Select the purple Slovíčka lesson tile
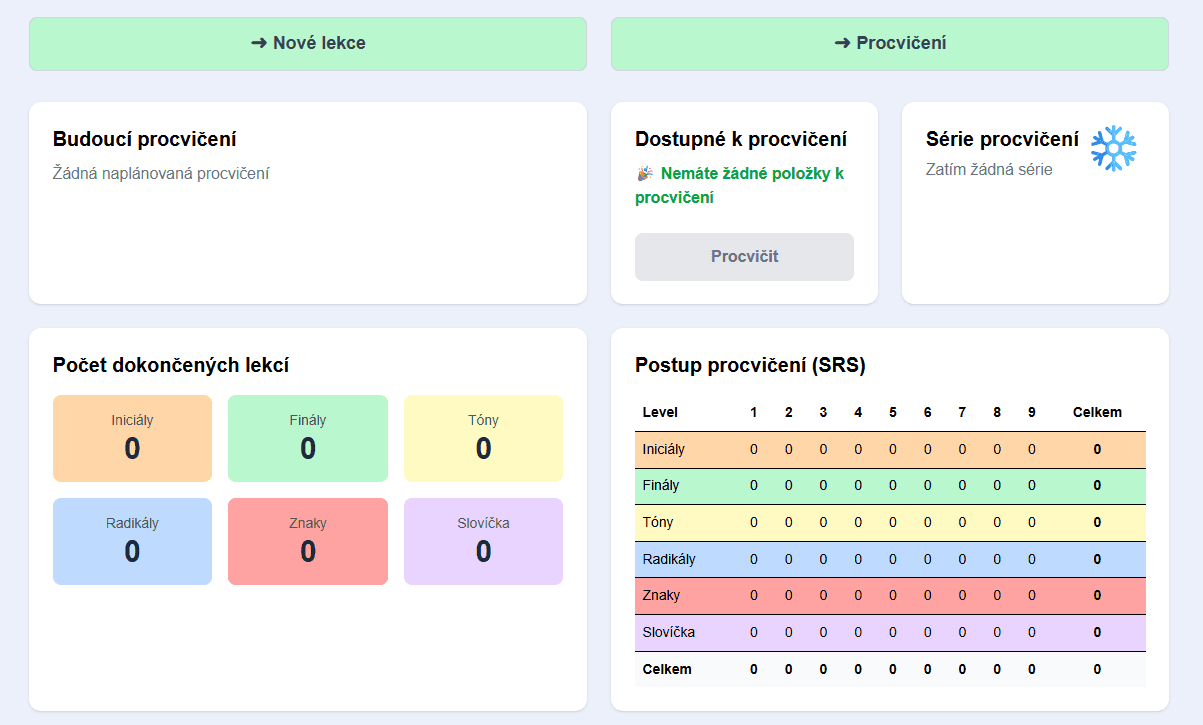Image resolution: width=1203 pixels, height=725 pixels. 483,541
